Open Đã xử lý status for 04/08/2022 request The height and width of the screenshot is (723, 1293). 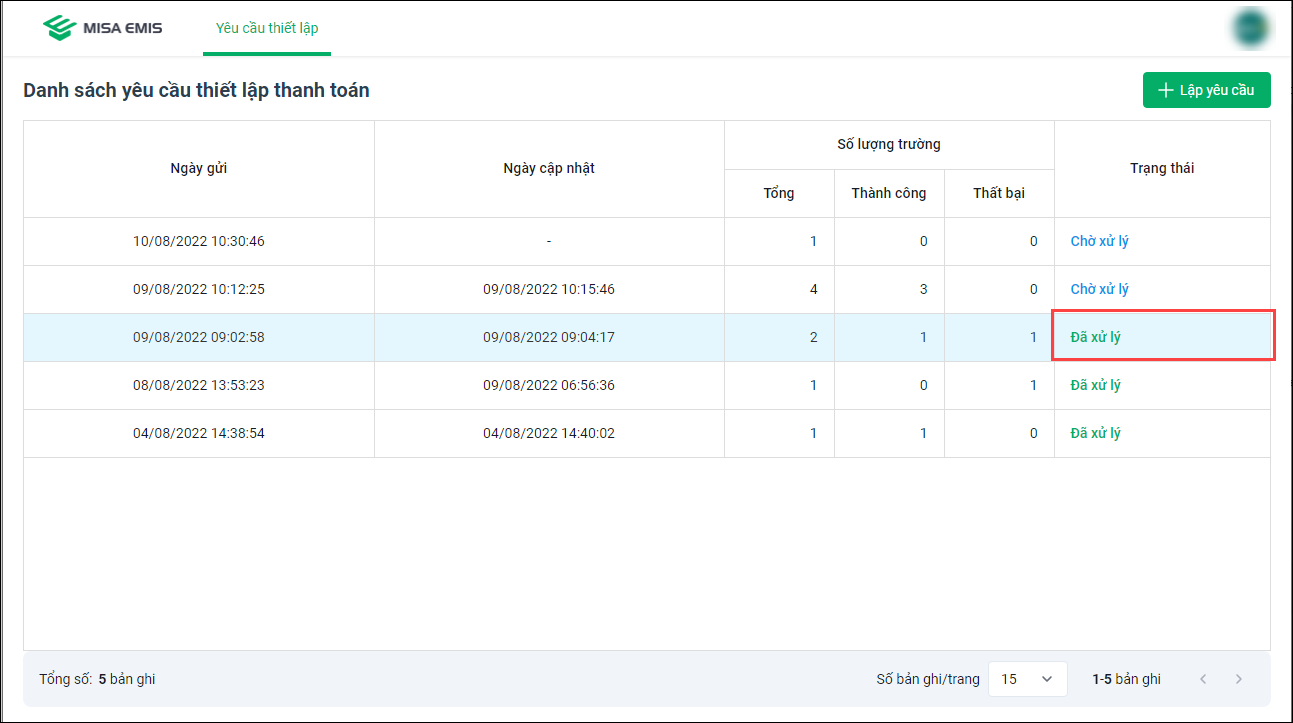pyautogui.click(x=1096, y=433)
